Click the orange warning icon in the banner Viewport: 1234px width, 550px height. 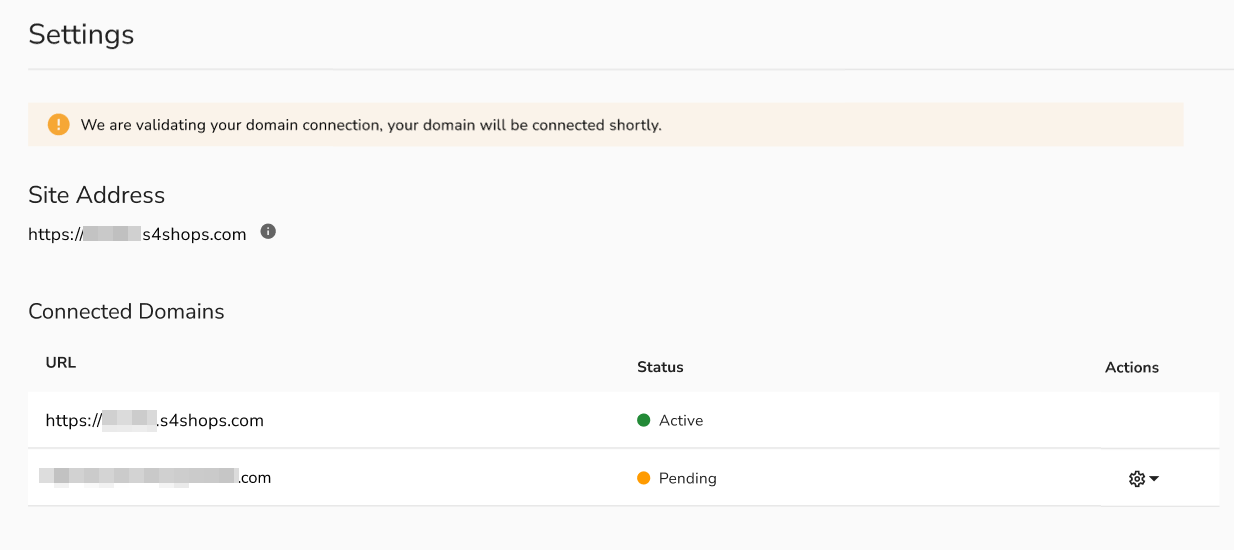pos(59,125)
